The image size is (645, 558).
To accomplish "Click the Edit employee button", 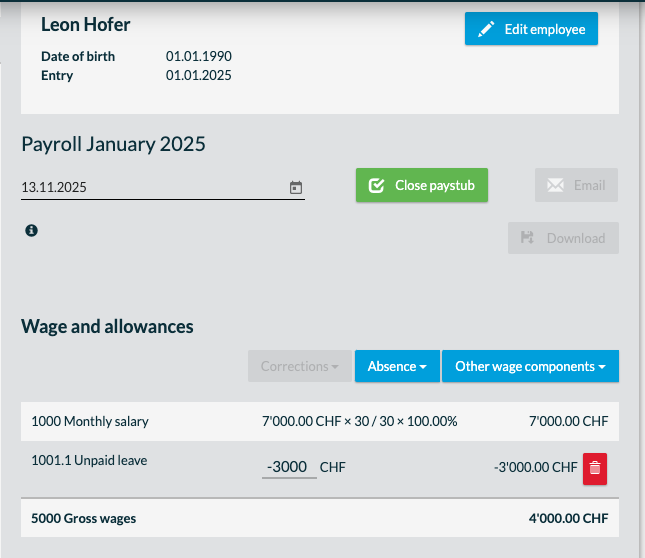I will (x=531, y=29).
